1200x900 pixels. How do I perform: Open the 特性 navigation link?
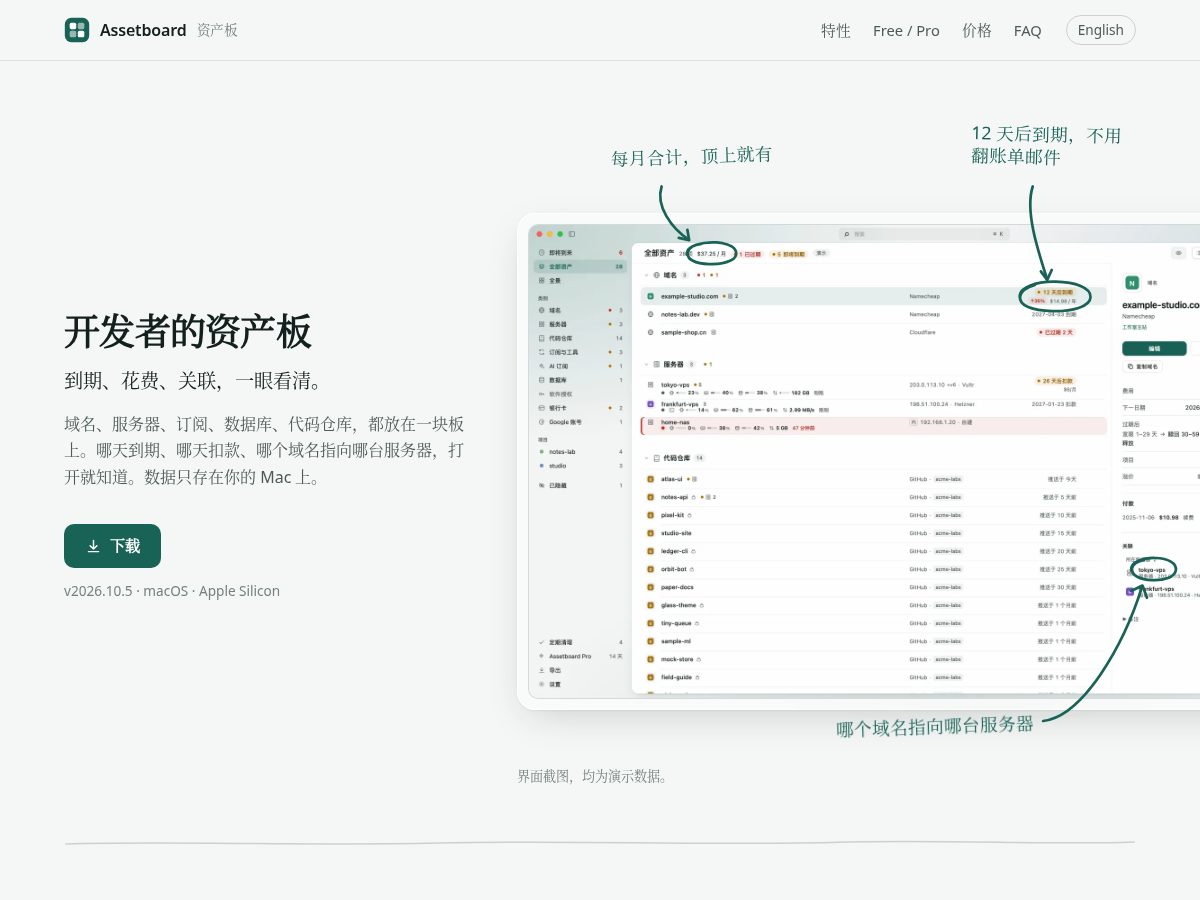[x=836, y=30]
